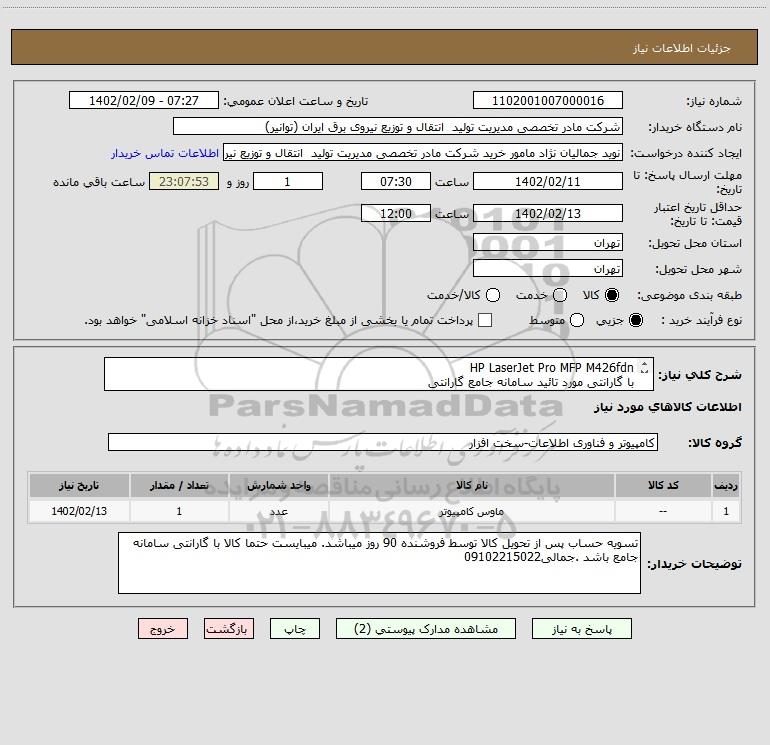Select the کالا radio button

pyautogui.click(x=612, y=295)
